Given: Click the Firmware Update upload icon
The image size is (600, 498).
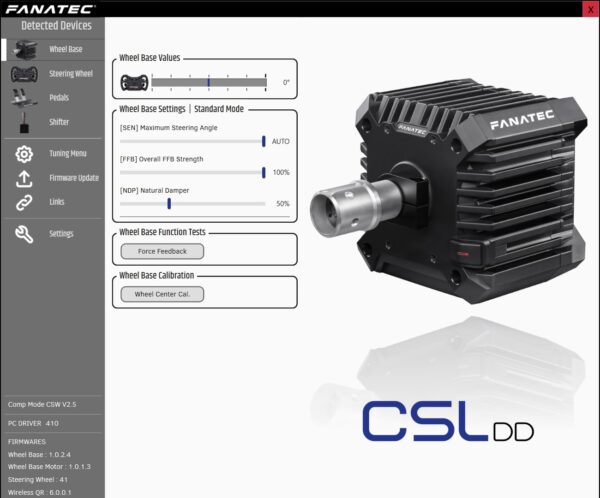Looking at the screenshot, I should 24,179.
